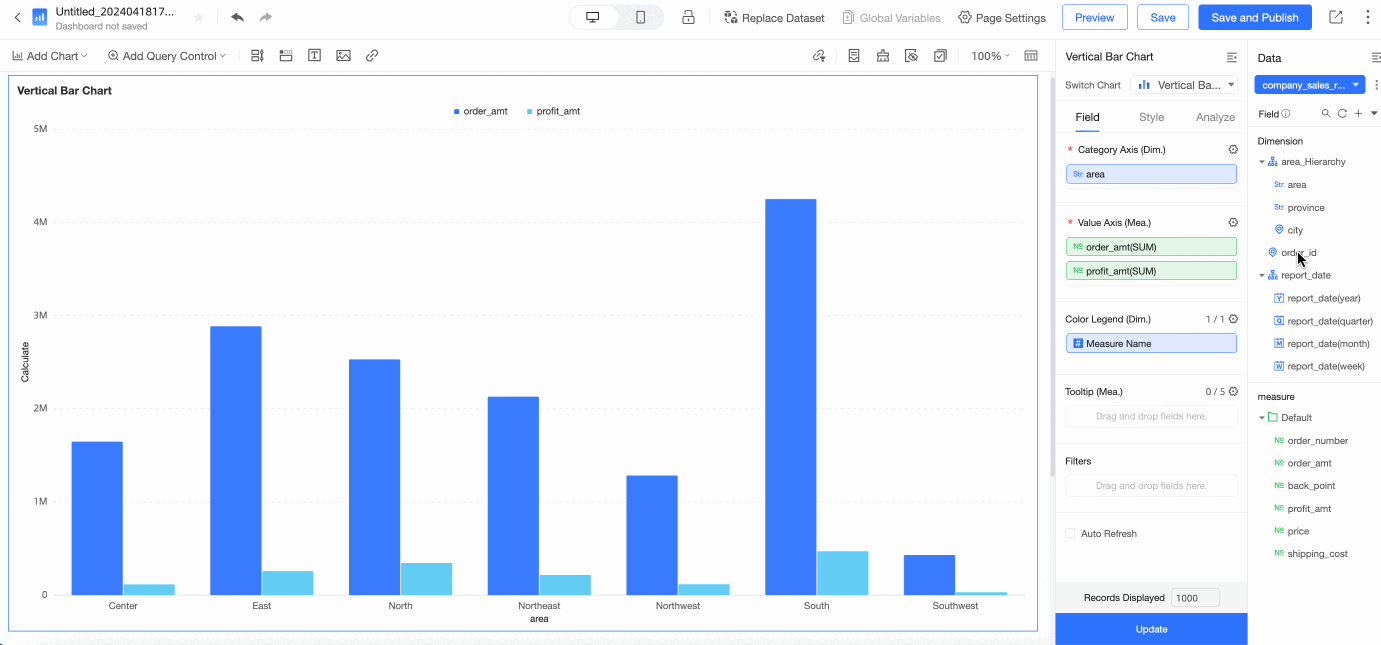Image resolution: width=1381 pixels, height=645 pixels.
Task: Open the company_sales dataset dropdown
Action: 1310,85
